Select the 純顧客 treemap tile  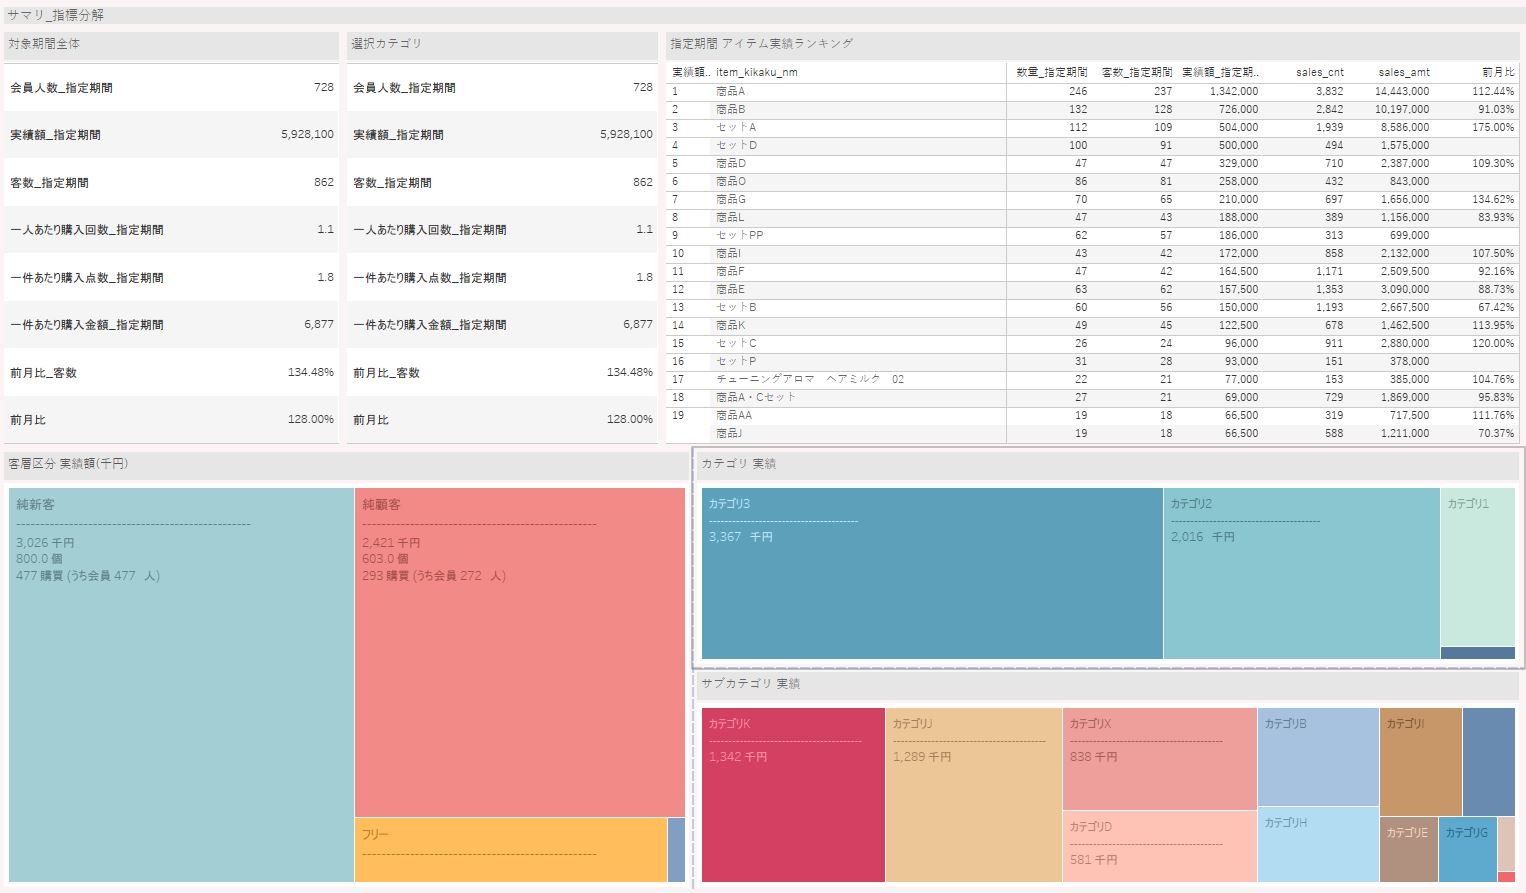(x=520, y=652)
